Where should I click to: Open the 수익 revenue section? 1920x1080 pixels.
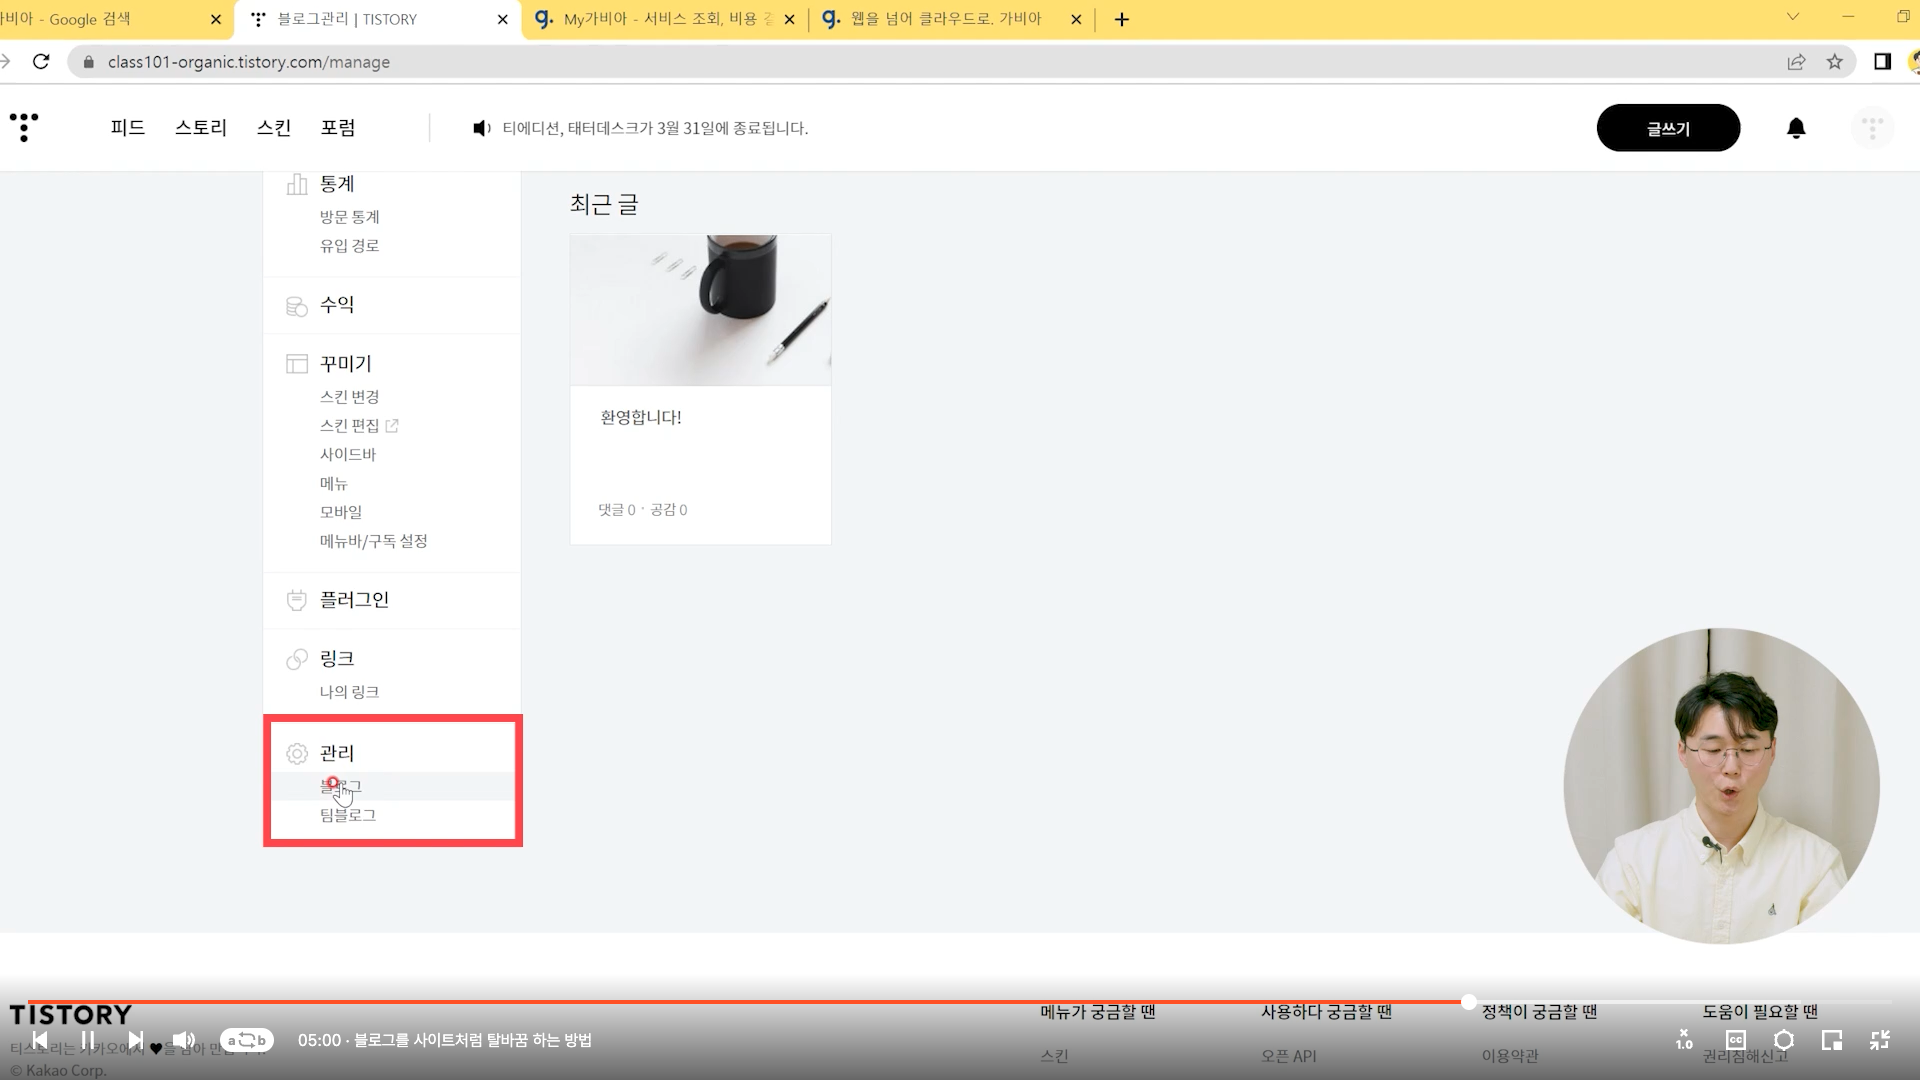(x=337, y=305)
